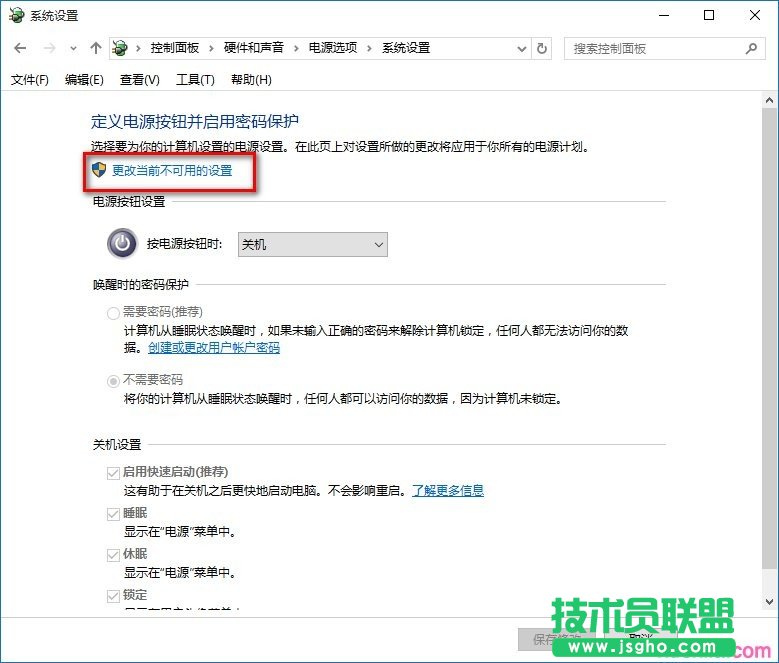Open the 工具(T) menu
The height and width of the screenshot is (663, 779).
pyautogui.click(x=195, y=80)
